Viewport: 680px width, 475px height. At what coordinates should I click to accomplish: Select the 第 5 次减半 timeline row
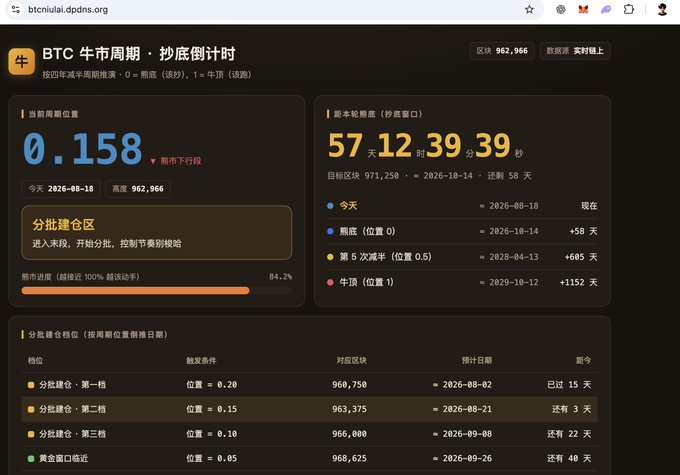(x=462, y=257)
